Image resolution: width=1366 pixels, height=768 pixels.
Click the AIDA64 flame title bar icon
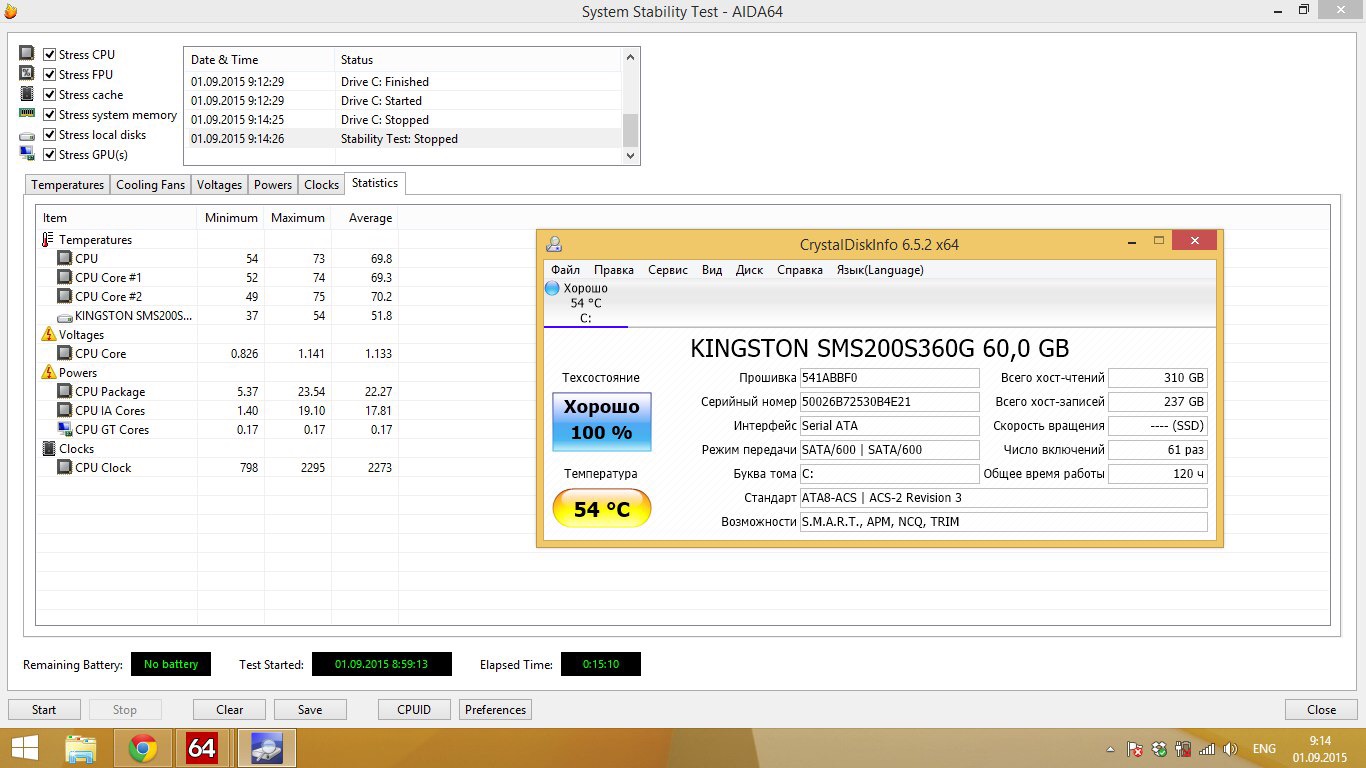point(11,11)
